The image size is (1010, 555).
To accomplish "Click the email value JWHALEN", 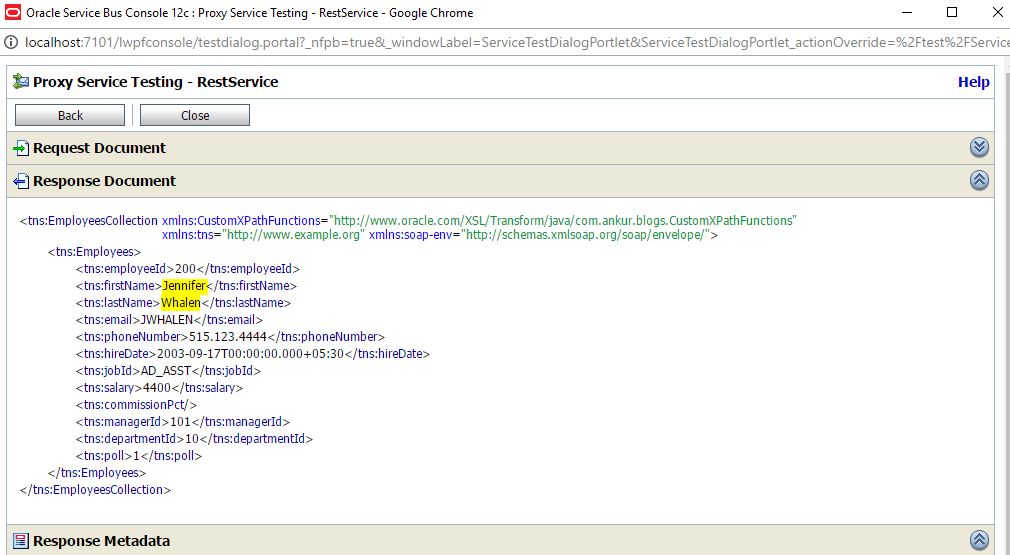I will [x=167, y=319].
